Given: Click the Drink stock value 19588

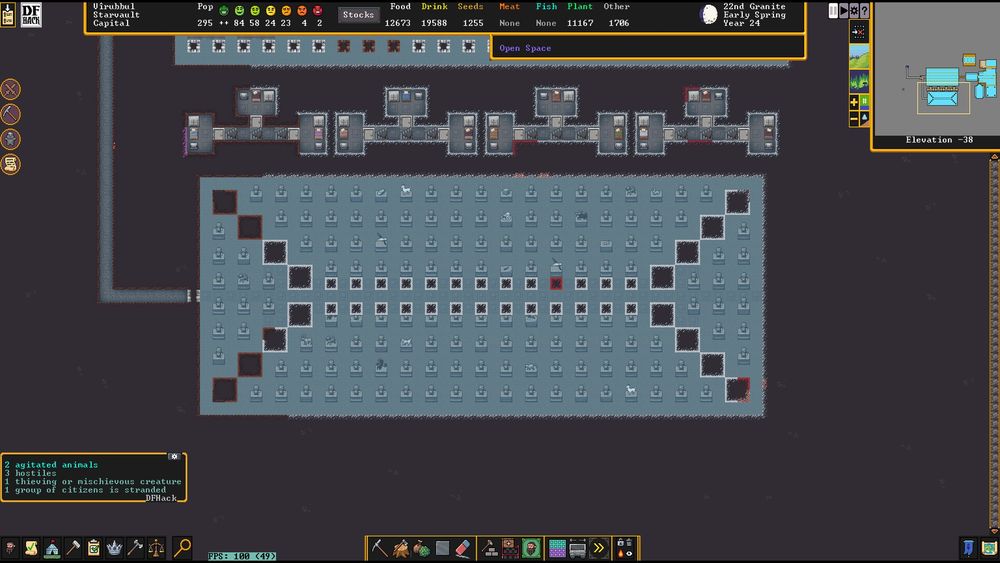Looking at the screenshot, I should 434,23.
